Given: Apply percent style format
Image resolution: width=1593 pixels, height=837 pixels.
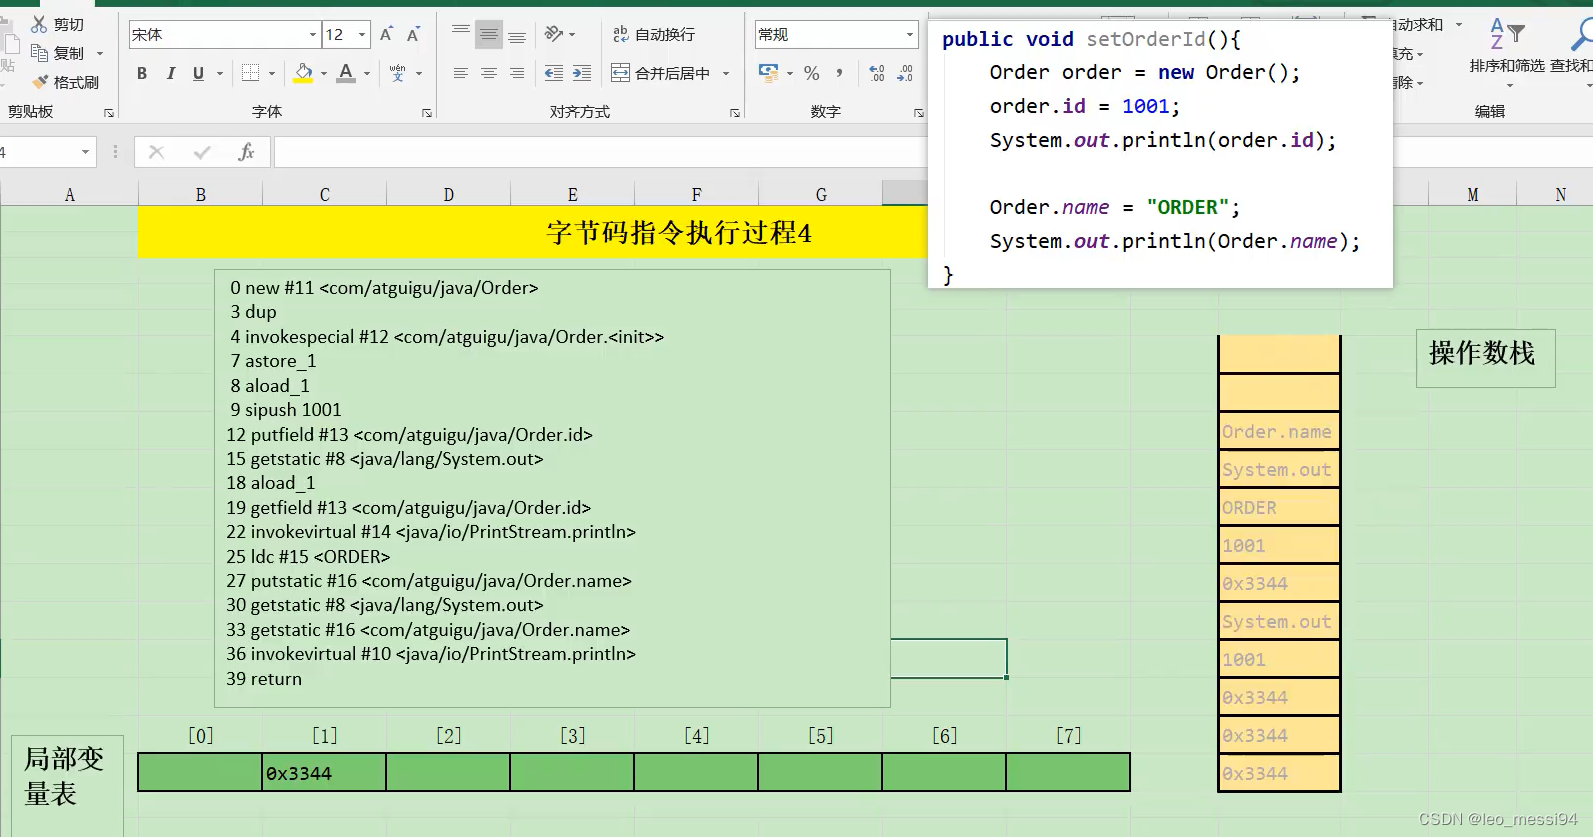Looking at the screenshot, I should (x=812, y=73).
